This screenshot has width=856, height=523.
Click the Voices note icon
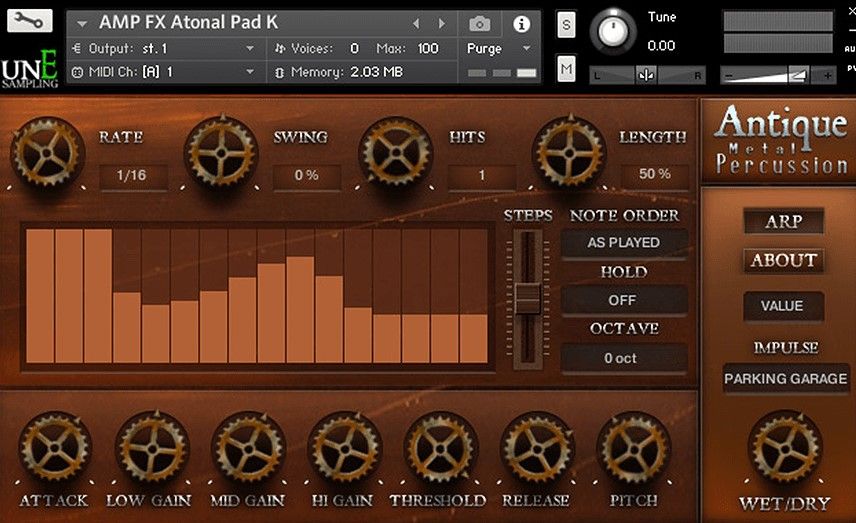click(x=280, y=49)
